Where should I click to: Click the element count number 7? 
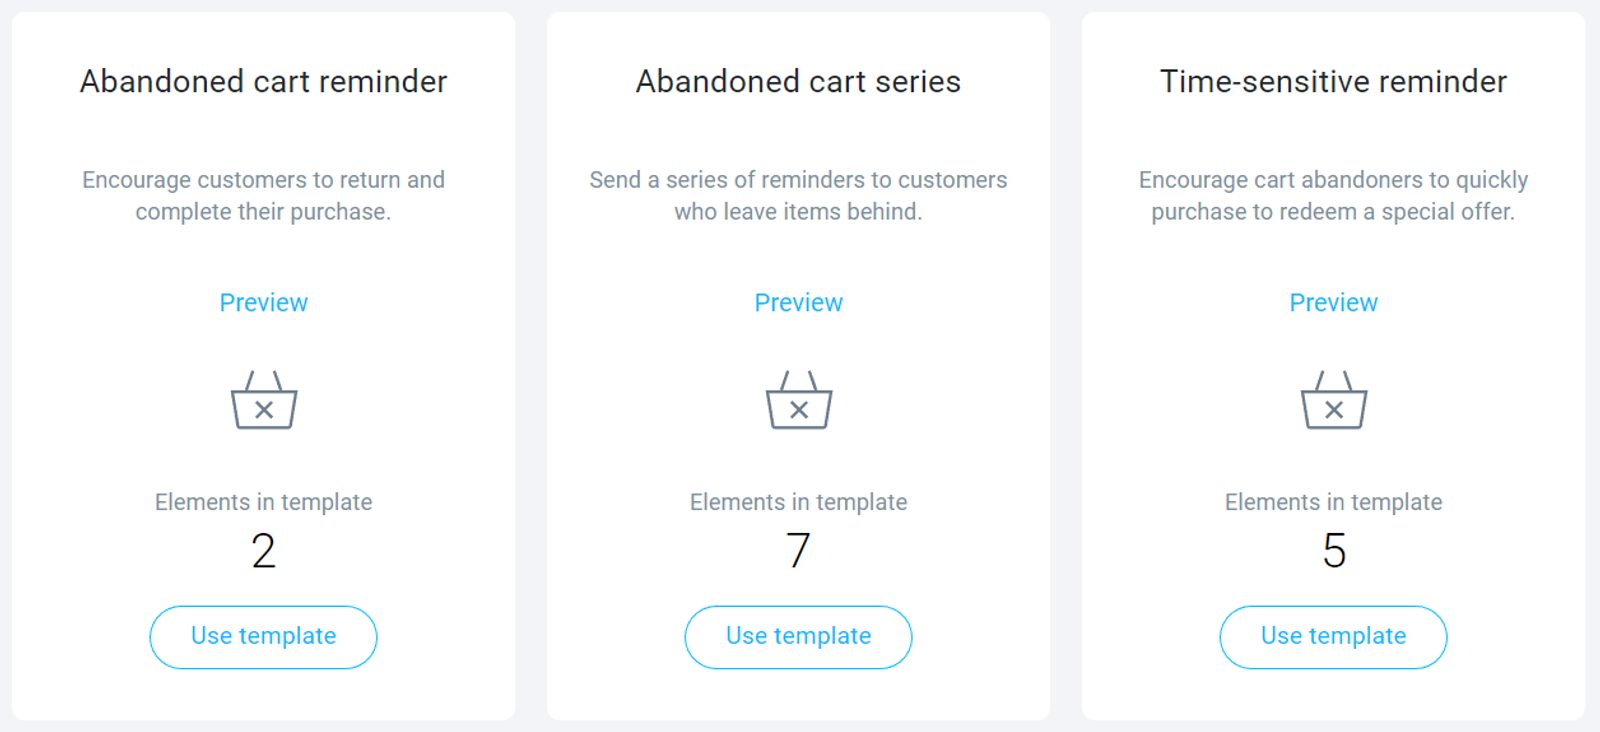pos(799,551)
